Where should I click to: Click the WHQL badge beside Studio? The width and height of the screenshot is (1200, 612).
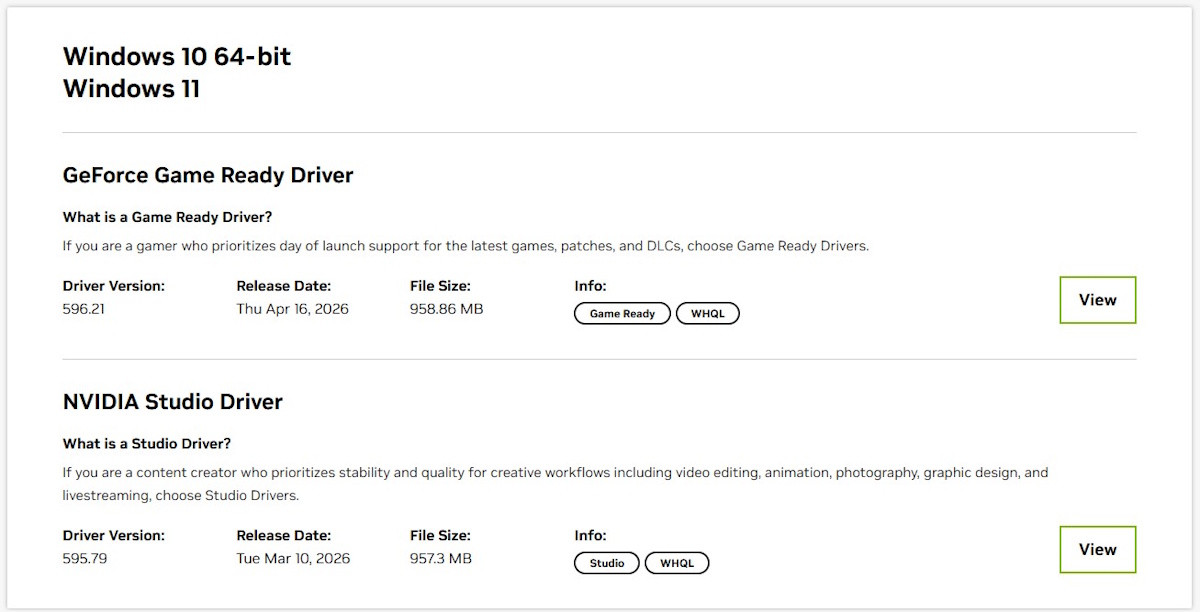[677, 563]
